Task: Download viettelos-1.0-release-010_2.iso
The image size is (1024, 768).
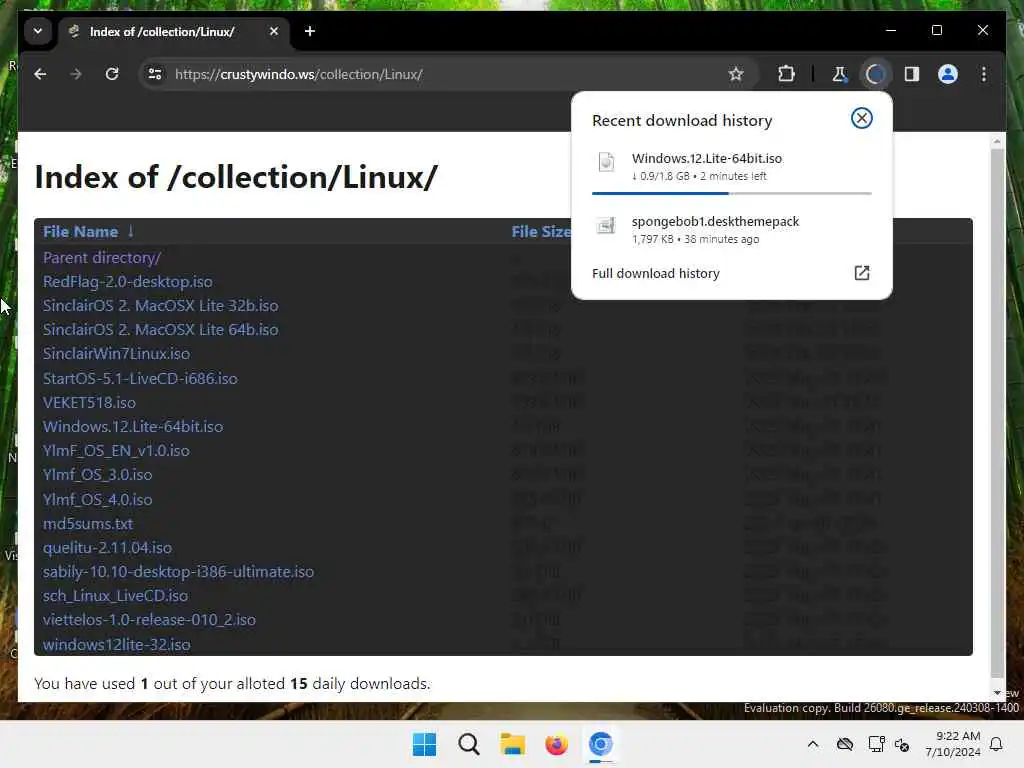Action: click(x=149, y=620)
